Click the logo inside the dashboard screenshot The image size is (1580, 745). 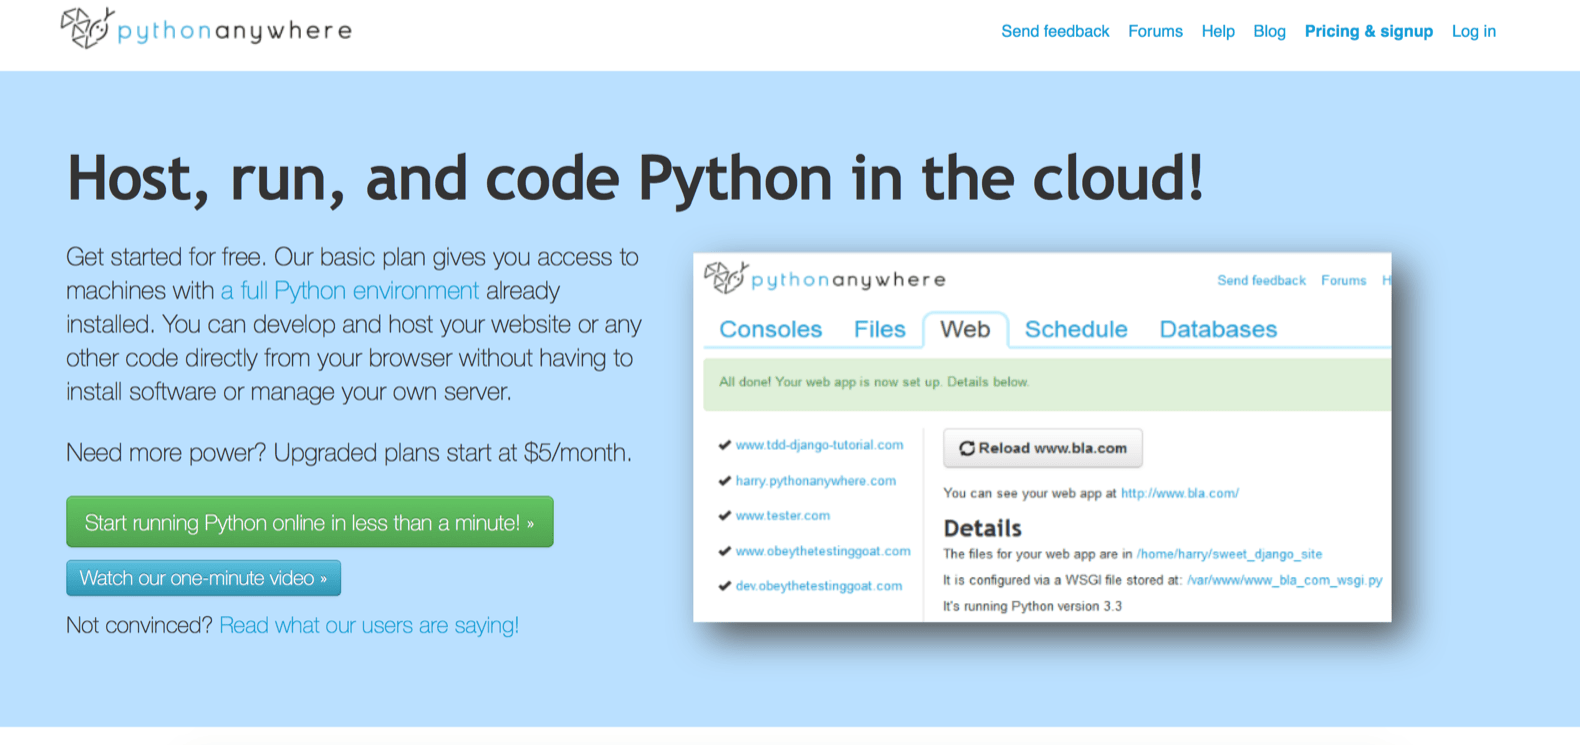click(824, 278)
